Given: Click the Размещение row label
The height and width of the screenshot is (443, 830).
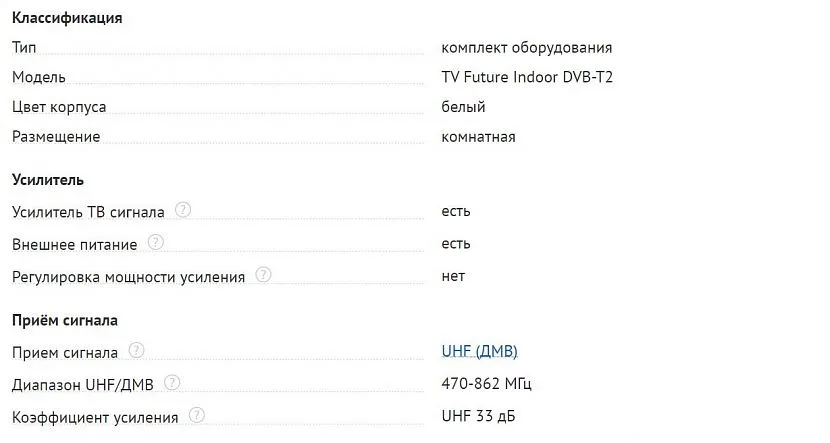Looking at the screenshot, I should click(x=56, y=137).
